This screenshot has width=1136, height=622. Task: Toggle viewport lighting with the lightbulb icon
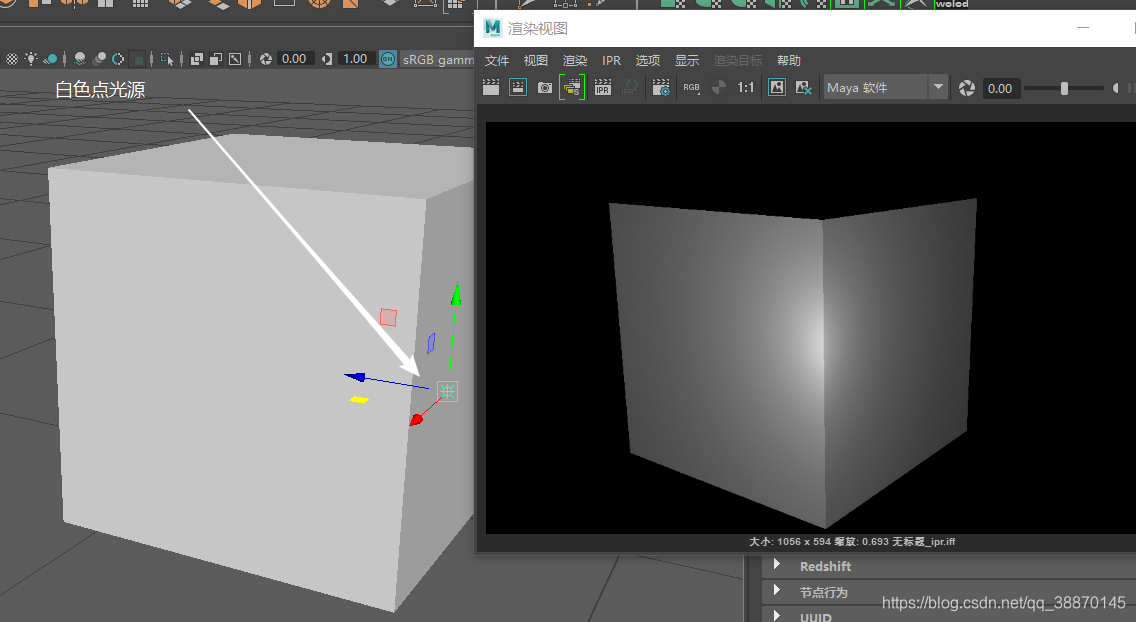pos(32,59)
